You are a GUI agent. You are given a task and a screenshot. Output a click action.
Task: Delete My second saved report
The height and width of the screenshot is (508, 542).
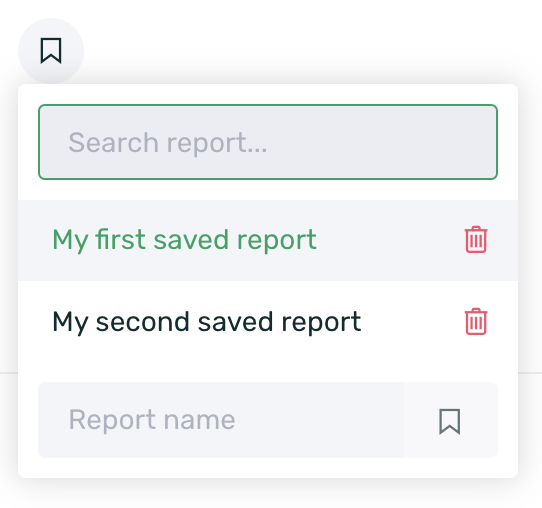(x=476, y=321)
